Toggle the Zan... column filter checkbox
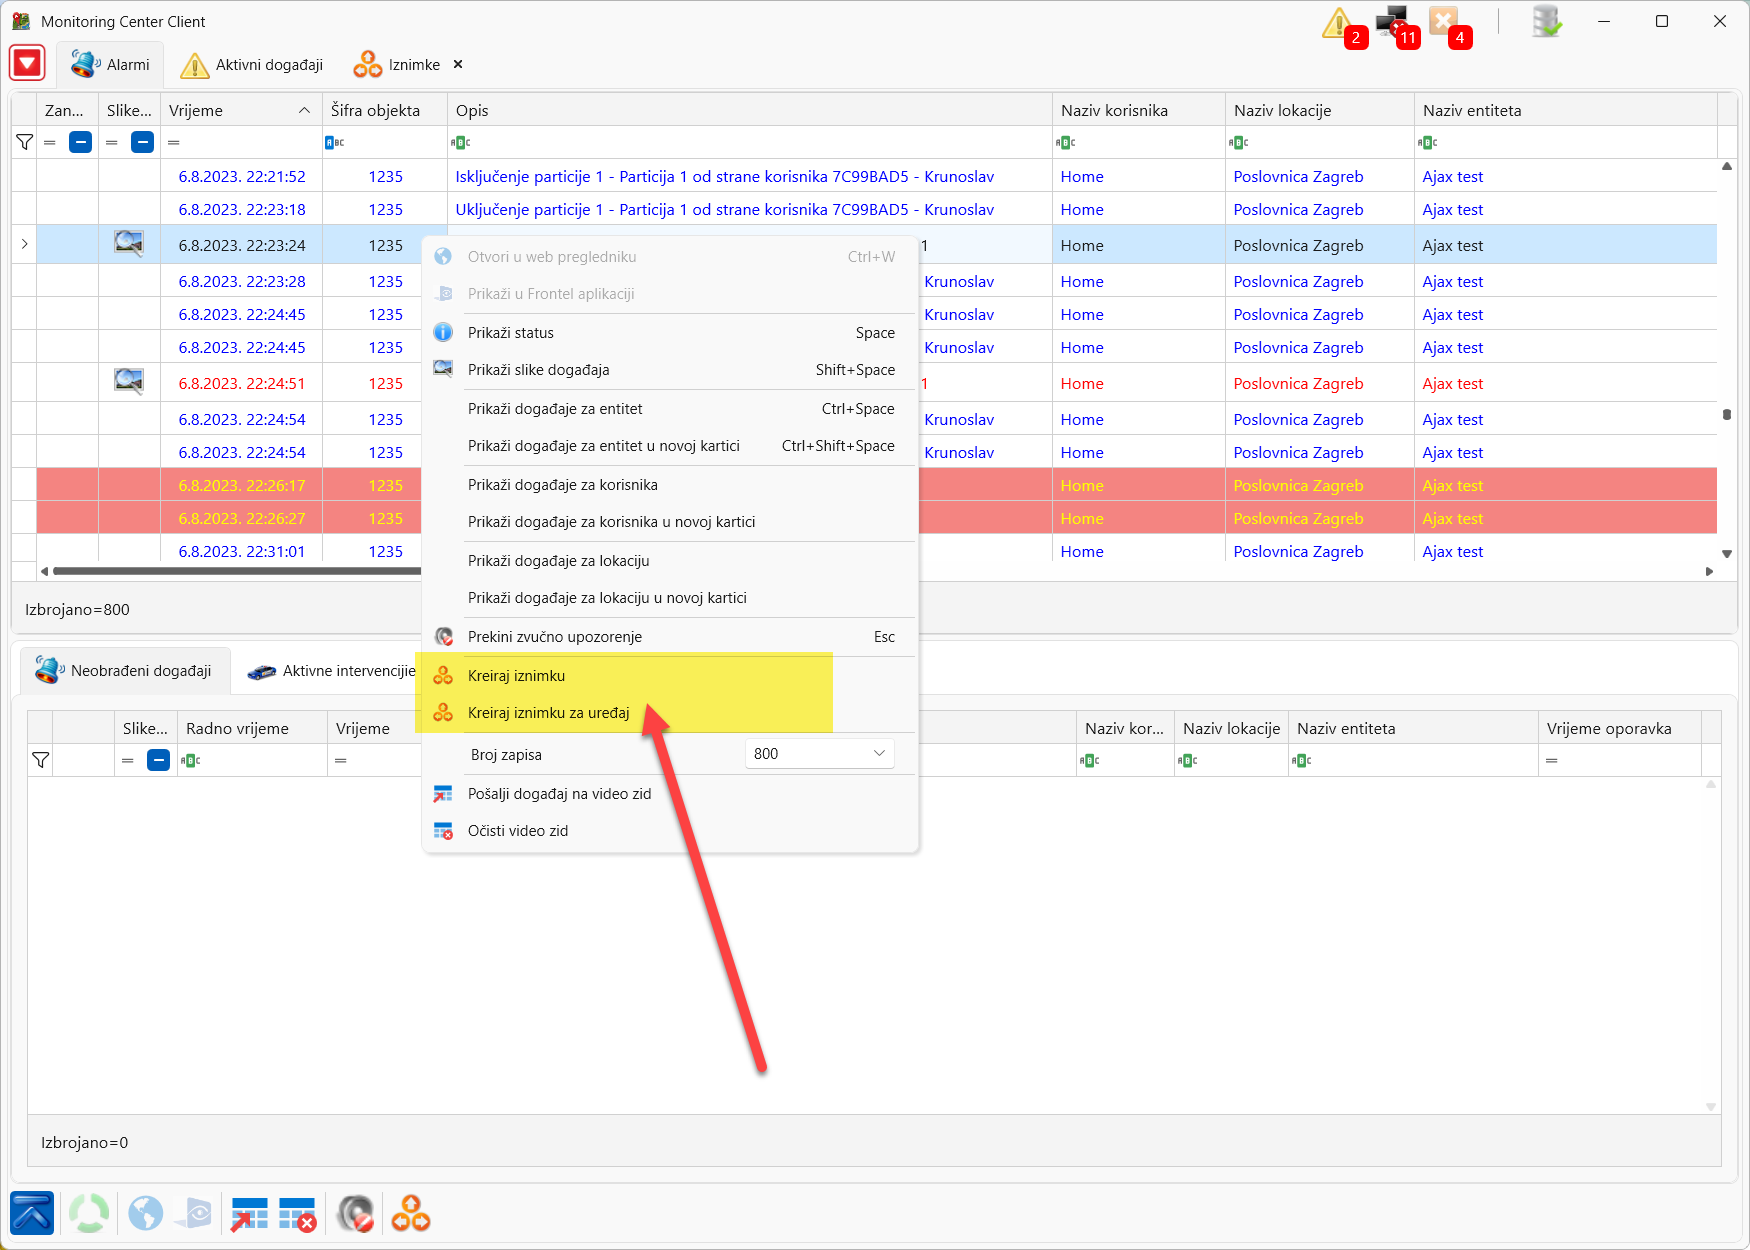1750x1250 pixels. [x=80, y=143]
